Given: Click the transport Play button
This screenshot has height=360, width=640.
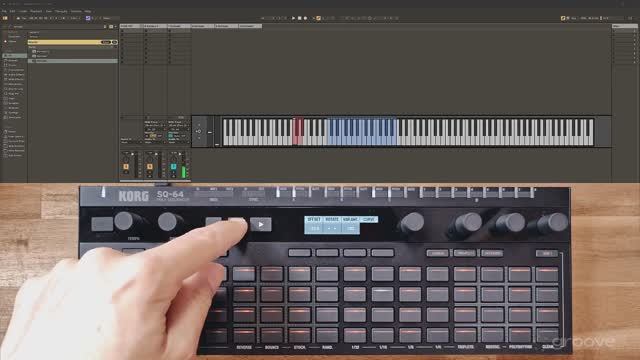Looking at the screenshot, I should coord(293,18).
